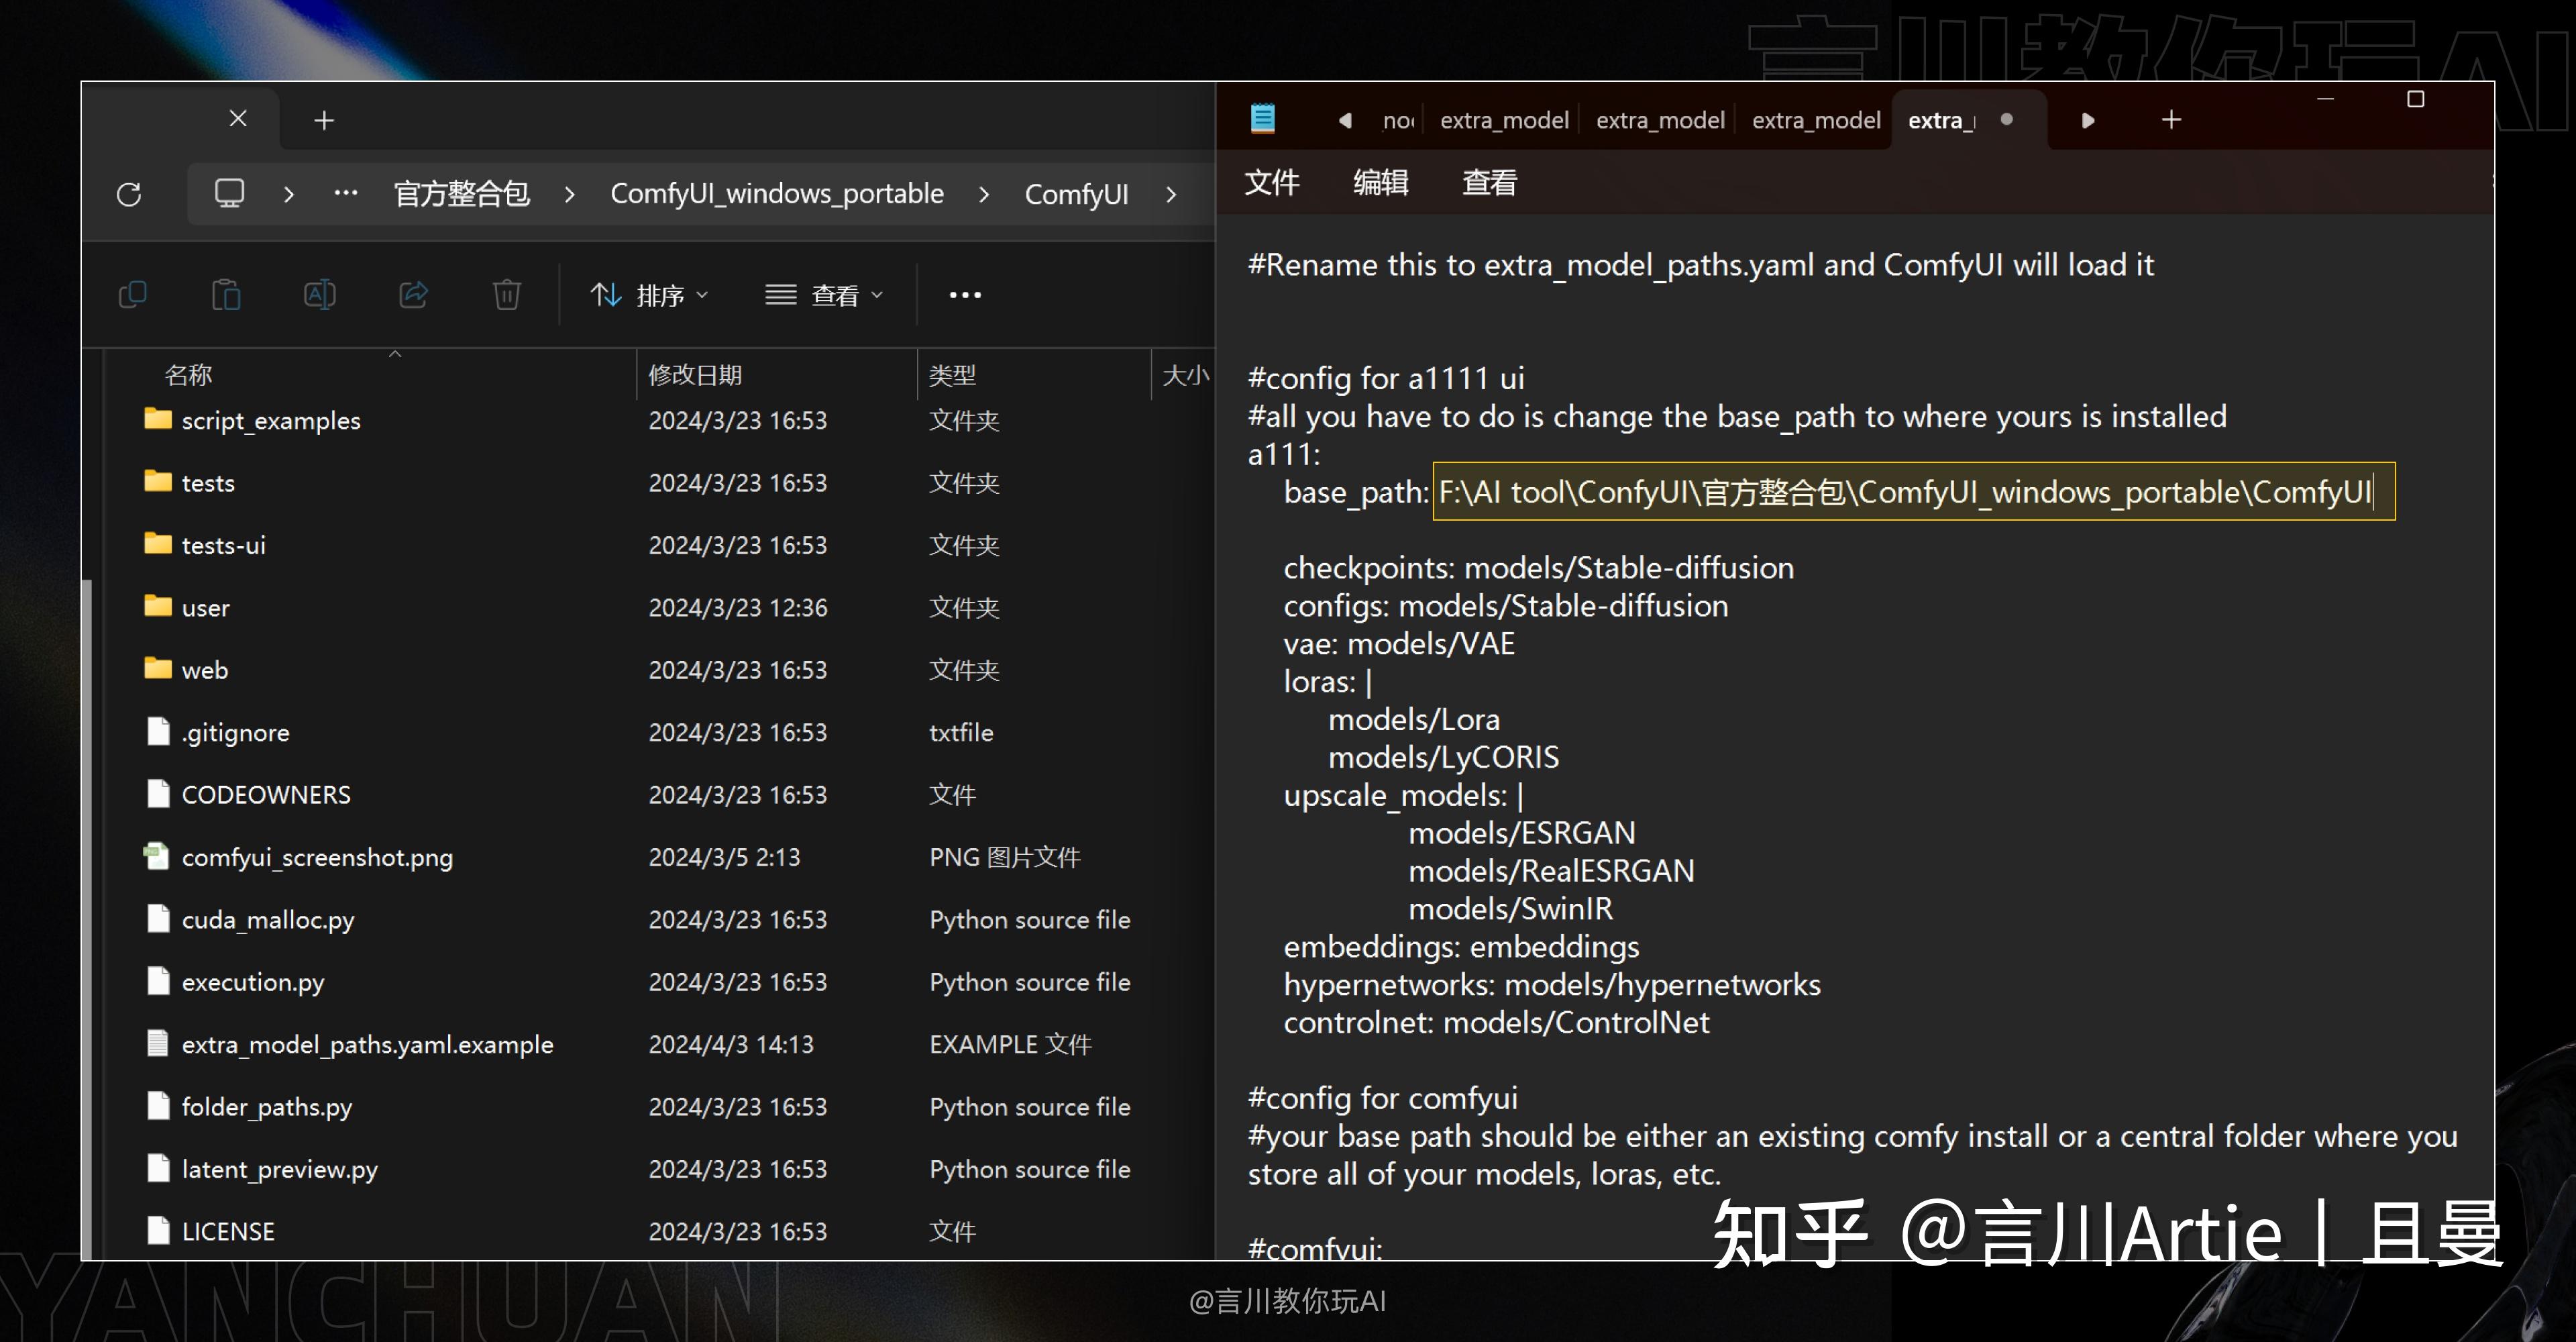Expand the breadcrumb '...' overflow in the address bar
Screen dimensions: 2576x1342
coord(345,194)
